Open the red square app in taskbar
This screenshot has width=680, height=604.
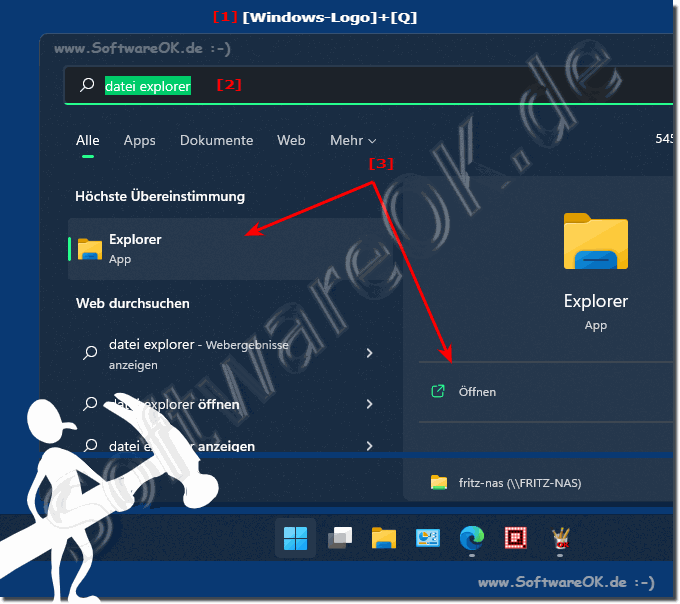[516, 538]
